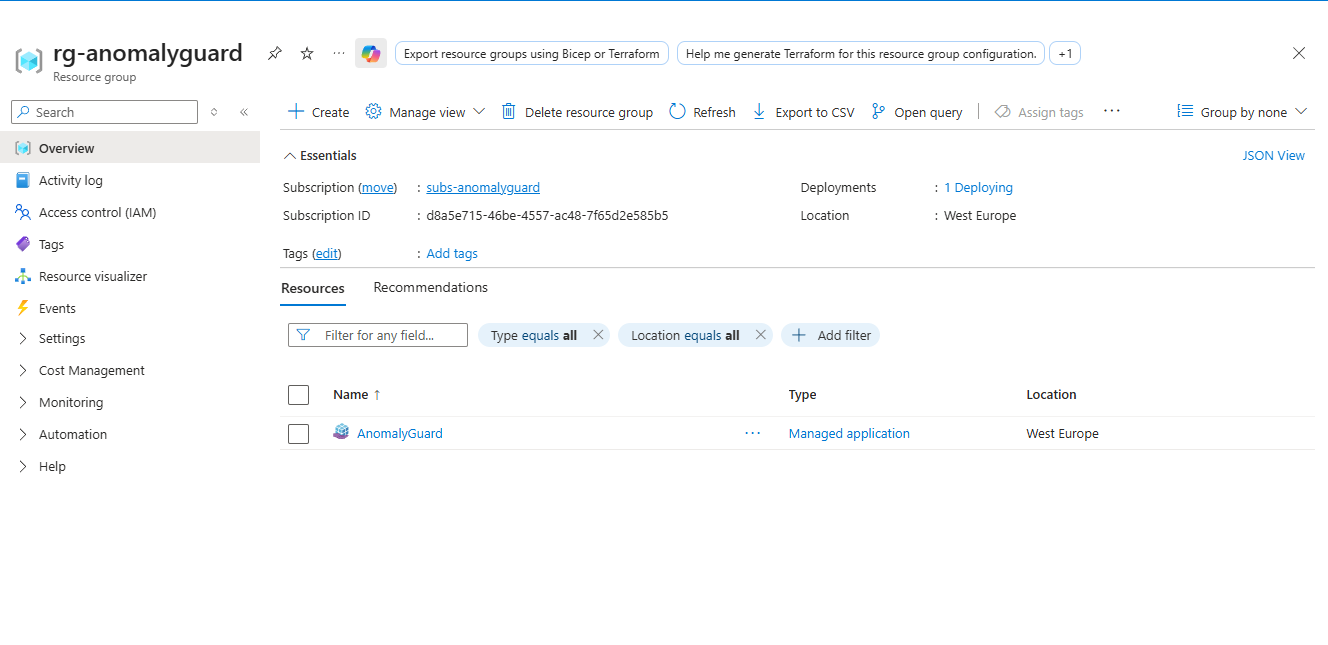
Task: Click the Export to CSV download icon
Action: click(x=760, y=112)
